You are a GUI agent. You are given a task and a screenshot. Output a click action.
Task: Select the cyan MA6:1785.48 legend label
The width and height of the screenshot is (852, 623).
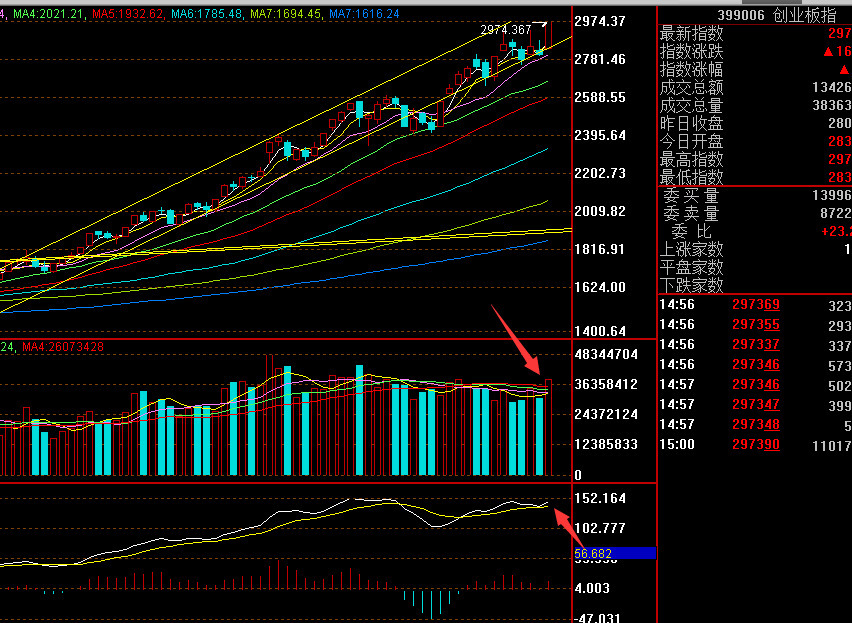(x=206, y=14)
